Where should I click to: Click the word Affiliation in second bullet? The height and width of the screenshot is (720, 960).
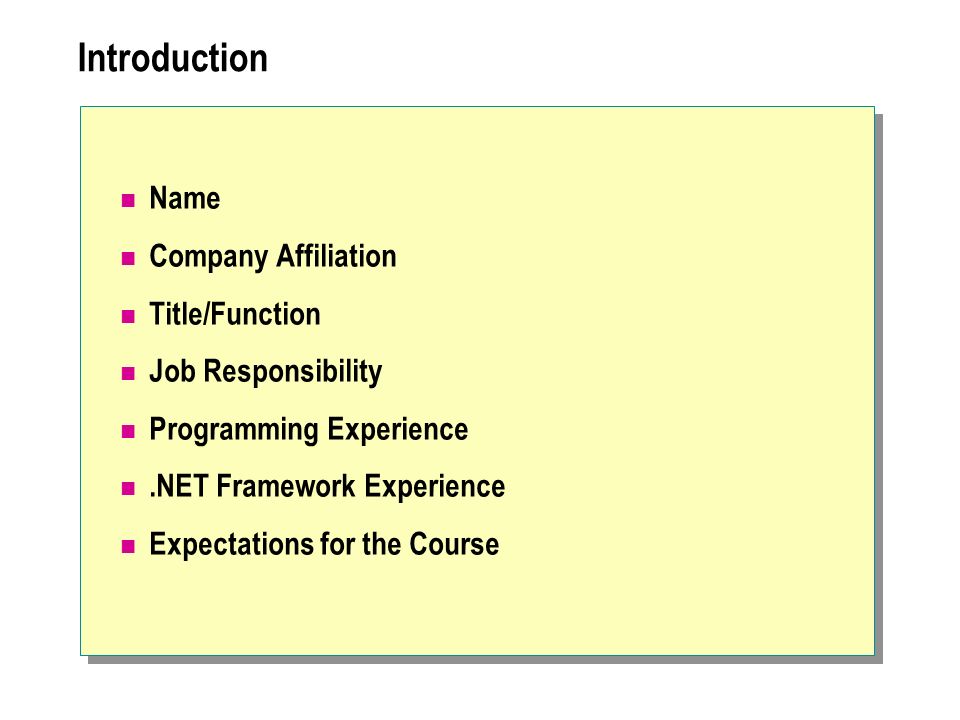(336, 256)
